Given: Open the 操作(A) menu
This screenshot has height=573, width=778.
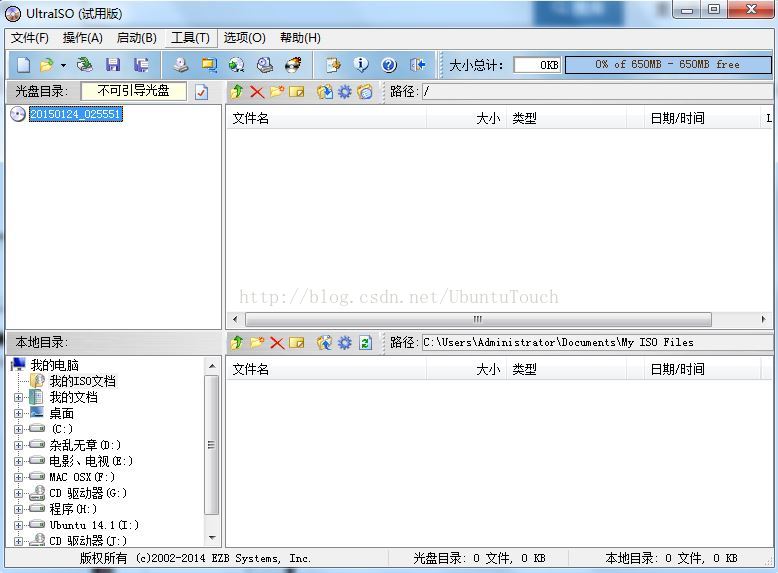Looking at the screenshot, I should (x=82, y=38).
